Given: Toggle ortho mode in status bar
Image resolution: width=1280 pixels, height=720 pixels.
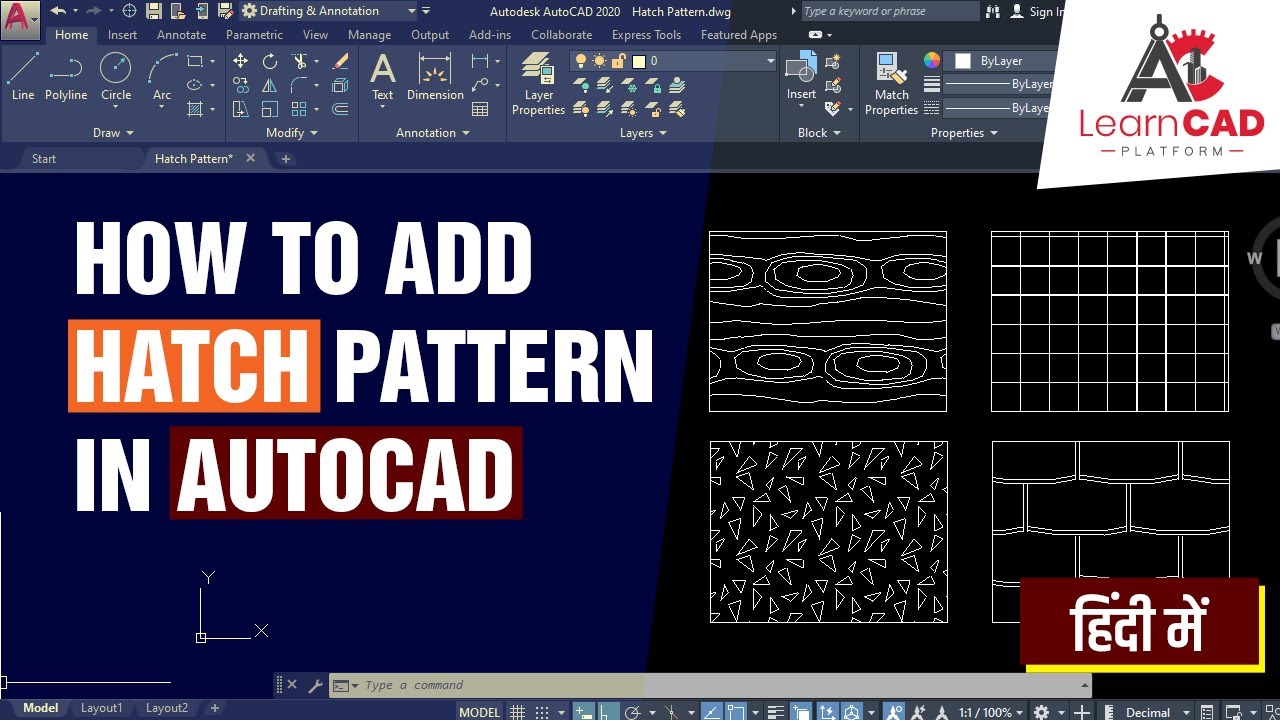Looking at the screenshot, I should pyautogui.click(x=607, y=712).
